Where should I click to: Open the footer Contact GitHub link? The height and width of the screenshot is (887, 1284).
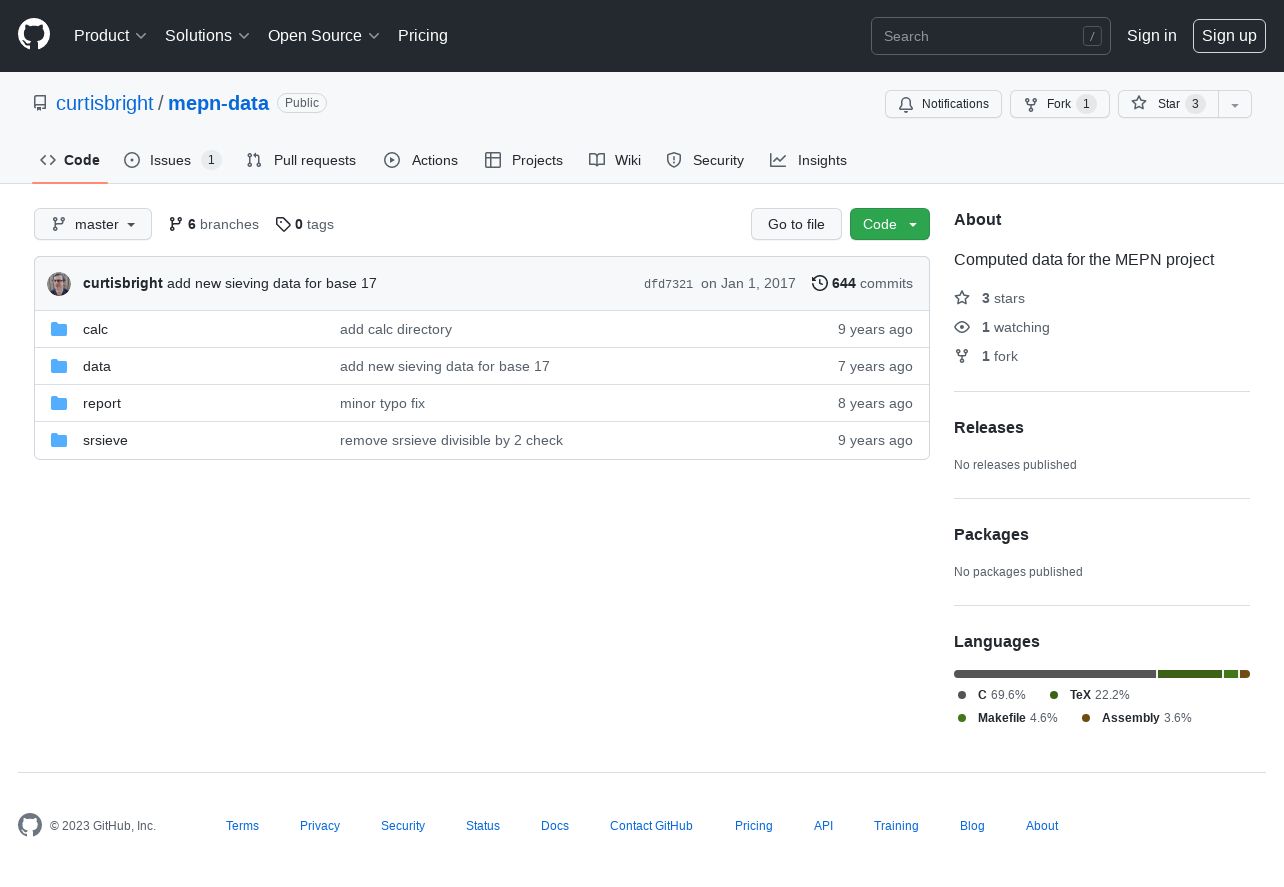(651, 826)
